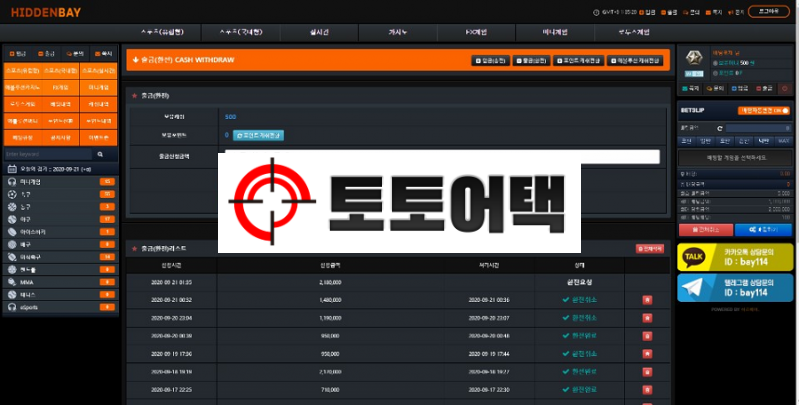
Task: Click the 스포츠(유럽형) orange sidebar tile
Action: [22, 71]
